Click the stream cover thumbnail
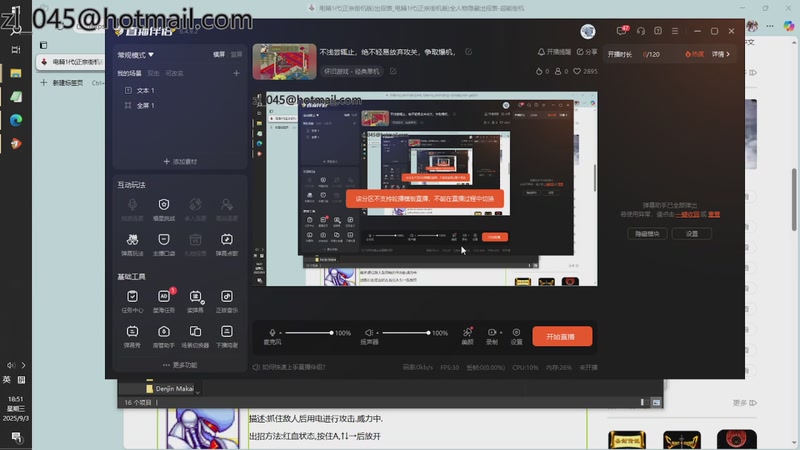Screen dimensions: 800x450 coord(284,62)
